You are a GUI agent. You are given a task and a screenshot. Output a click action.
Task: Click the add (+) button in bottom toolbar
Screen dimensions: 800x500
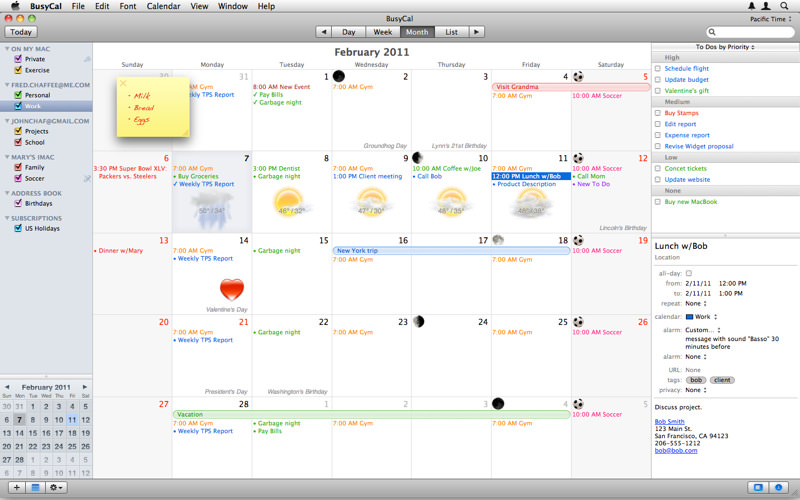[x=16, y=487]
